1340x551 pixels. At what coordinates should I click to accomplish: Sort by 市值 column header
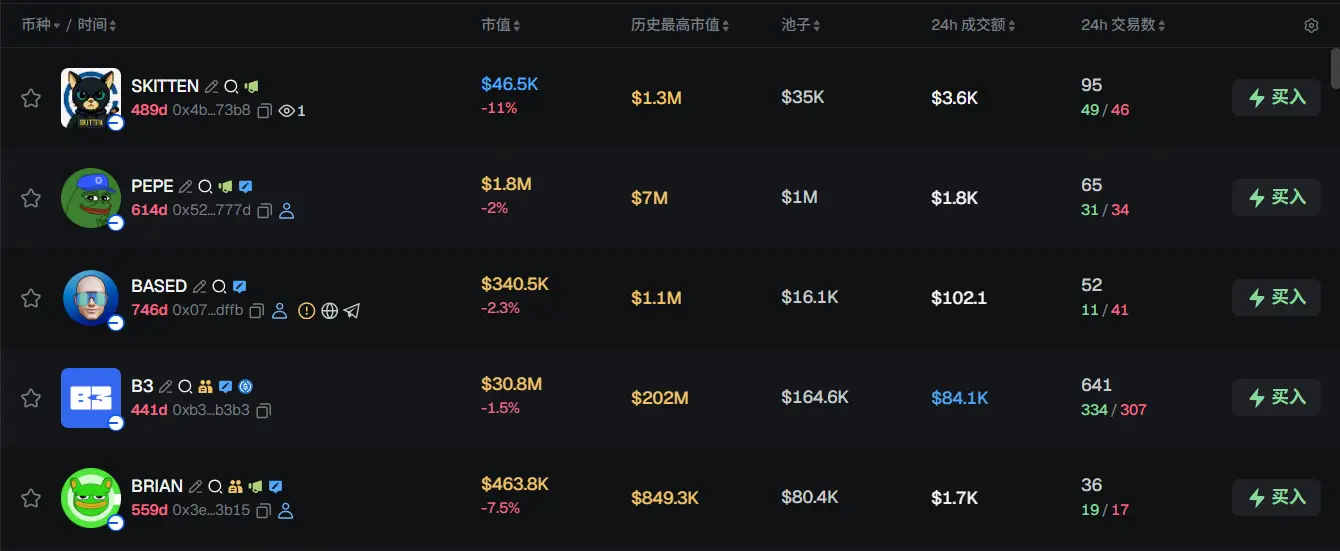(500, 25)
